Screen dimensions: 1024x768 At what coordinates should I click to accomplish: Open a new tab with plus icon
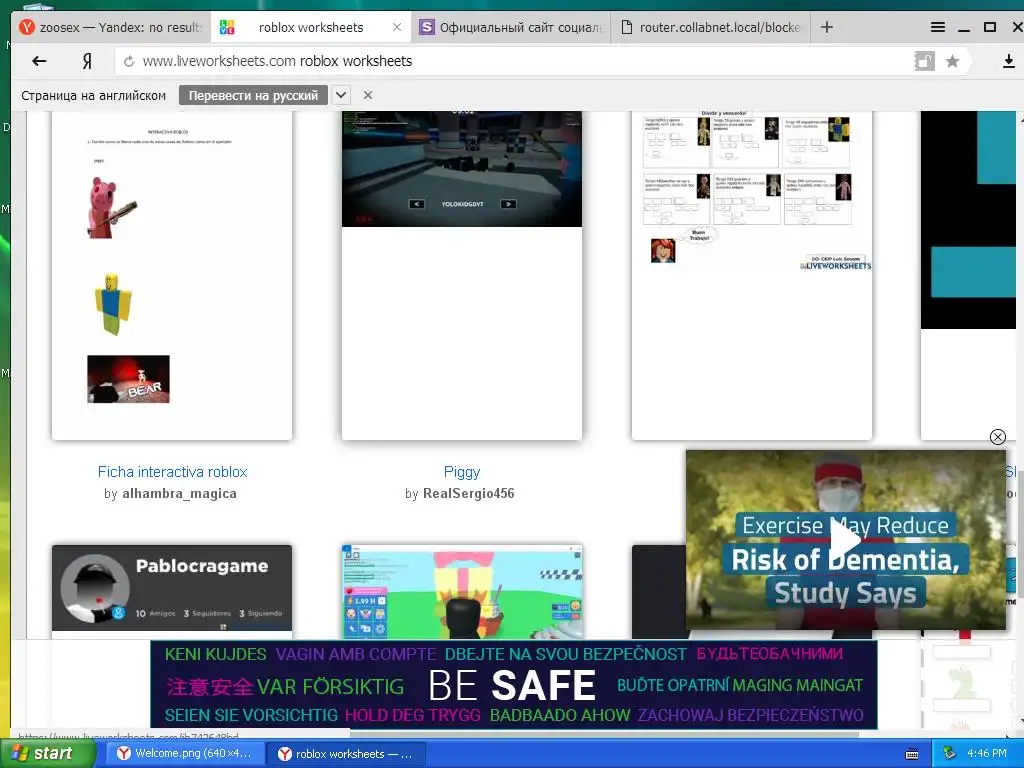(x=827, y=27)
